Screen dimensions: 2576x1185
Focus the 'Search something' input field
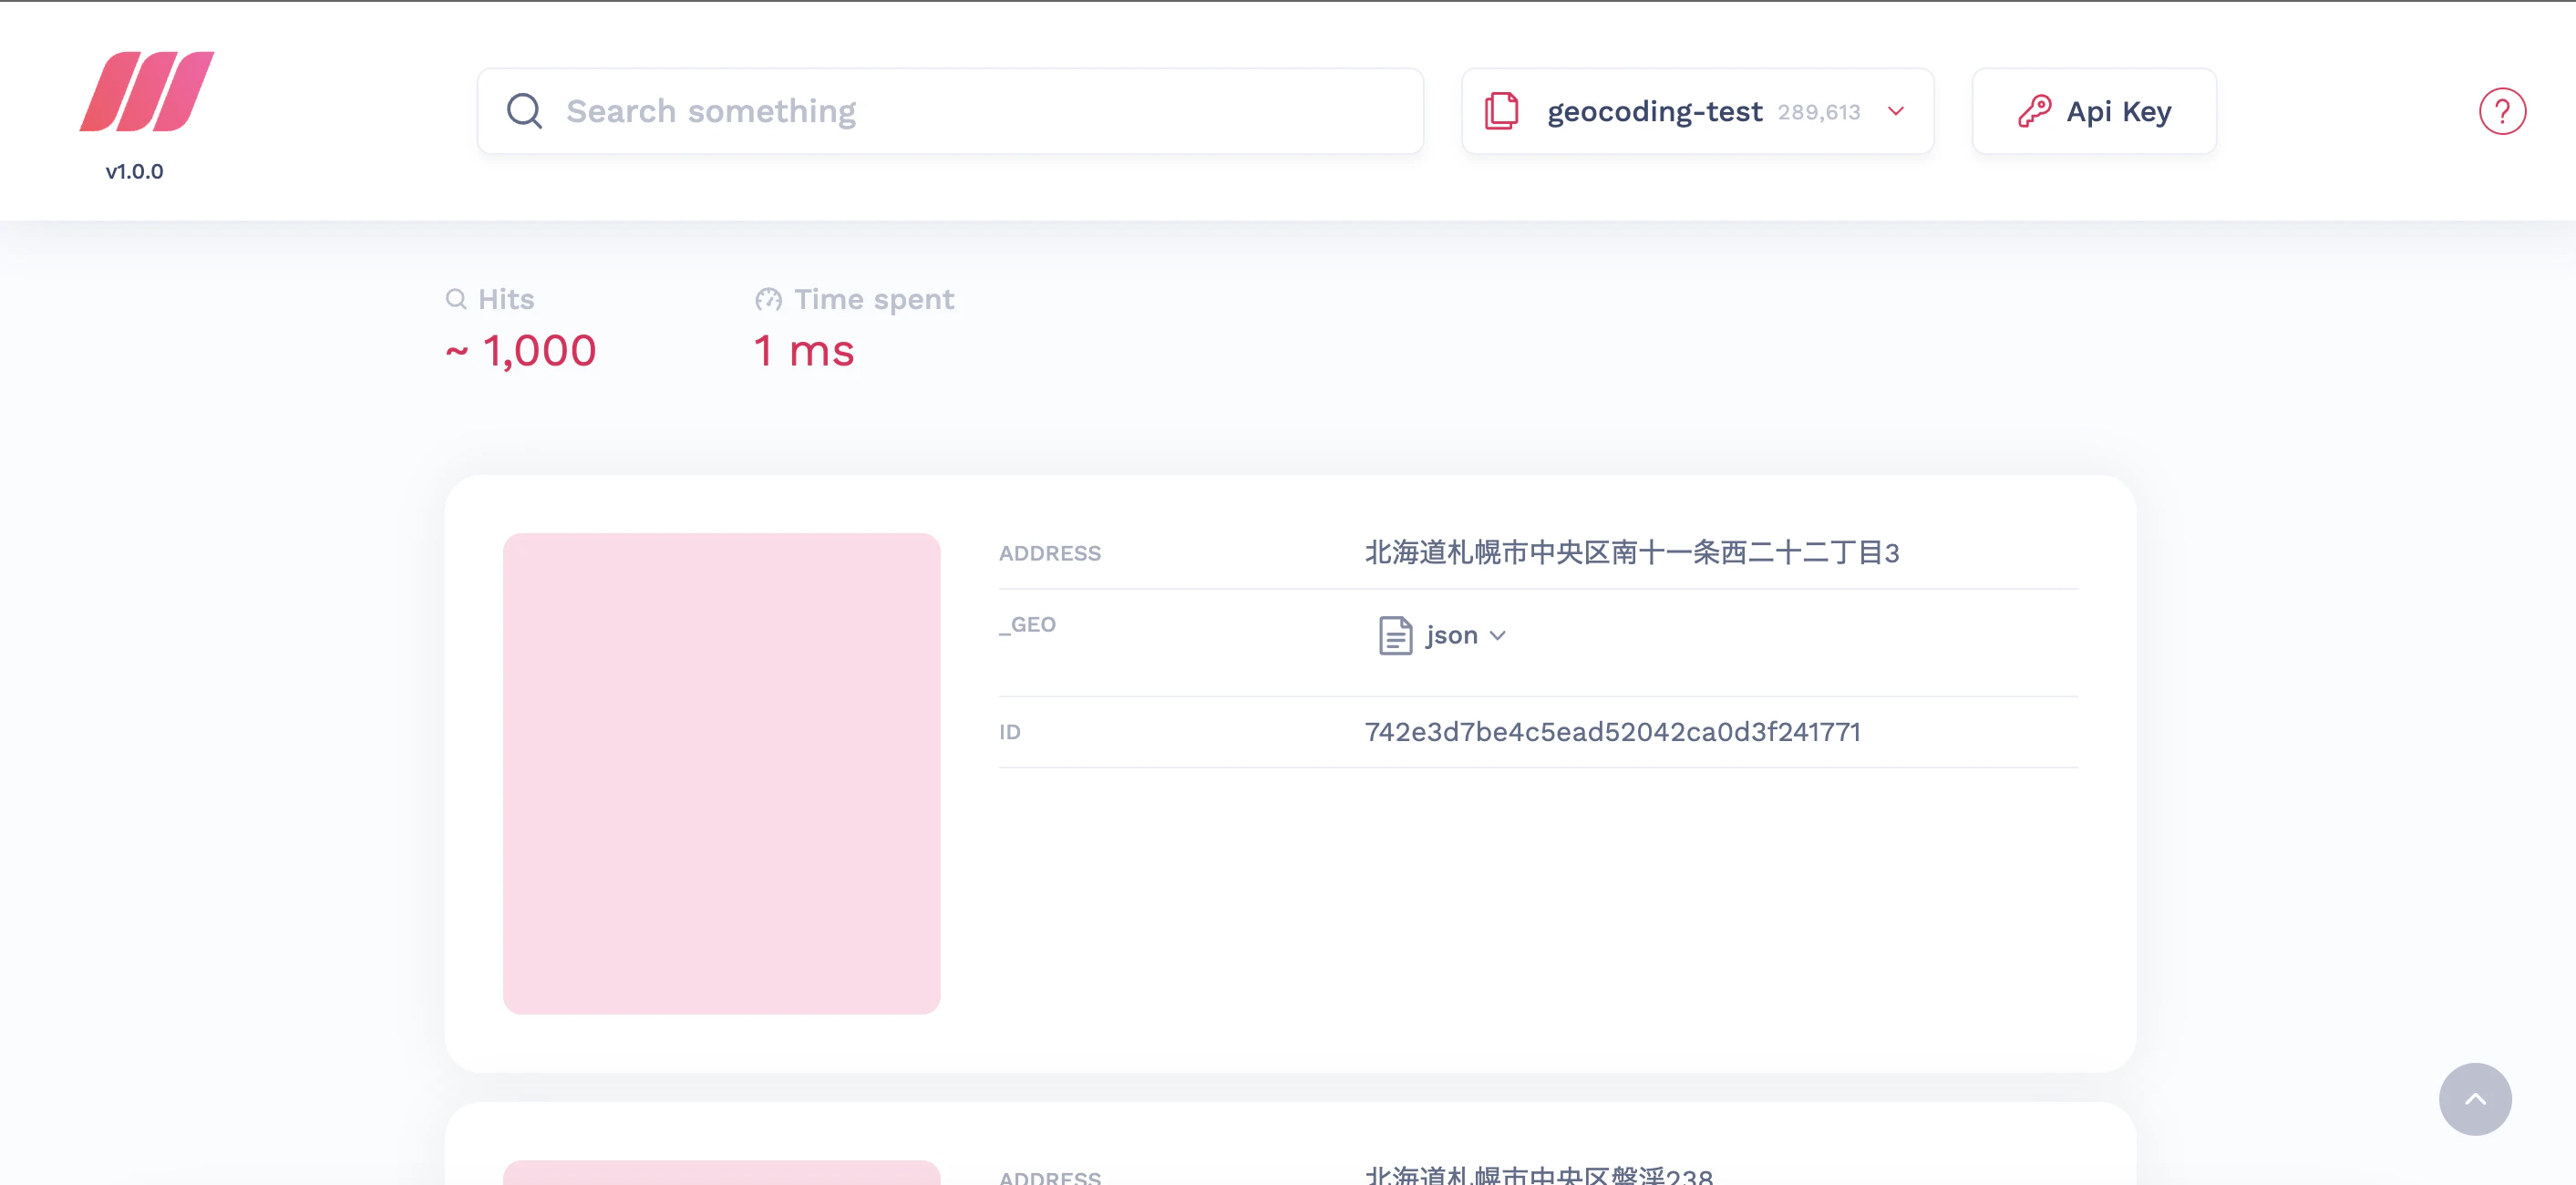point(950,111)
